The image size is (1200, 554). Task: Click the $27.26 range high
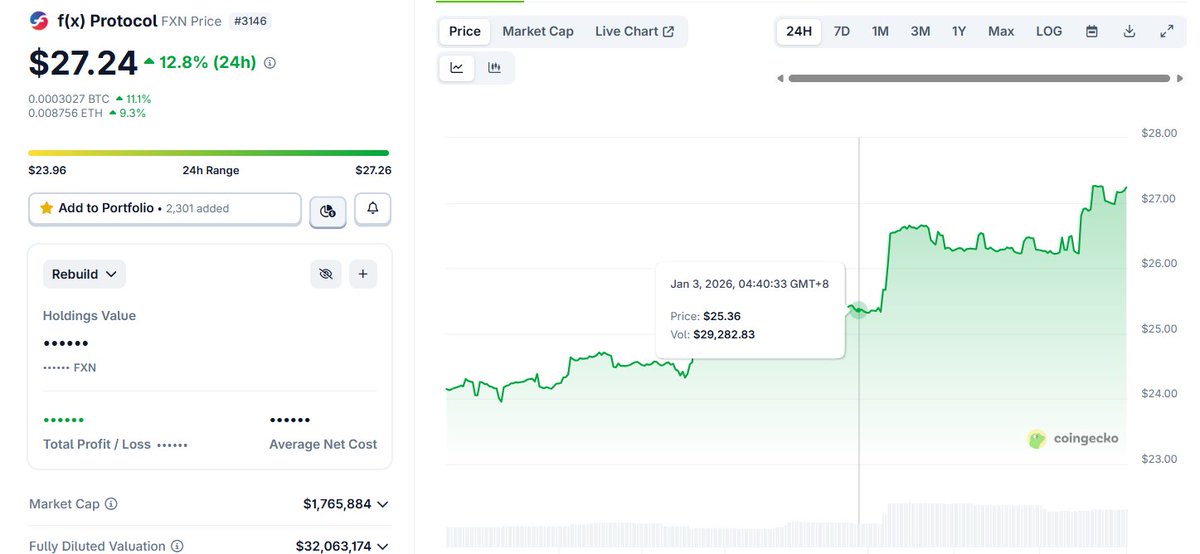373,170
